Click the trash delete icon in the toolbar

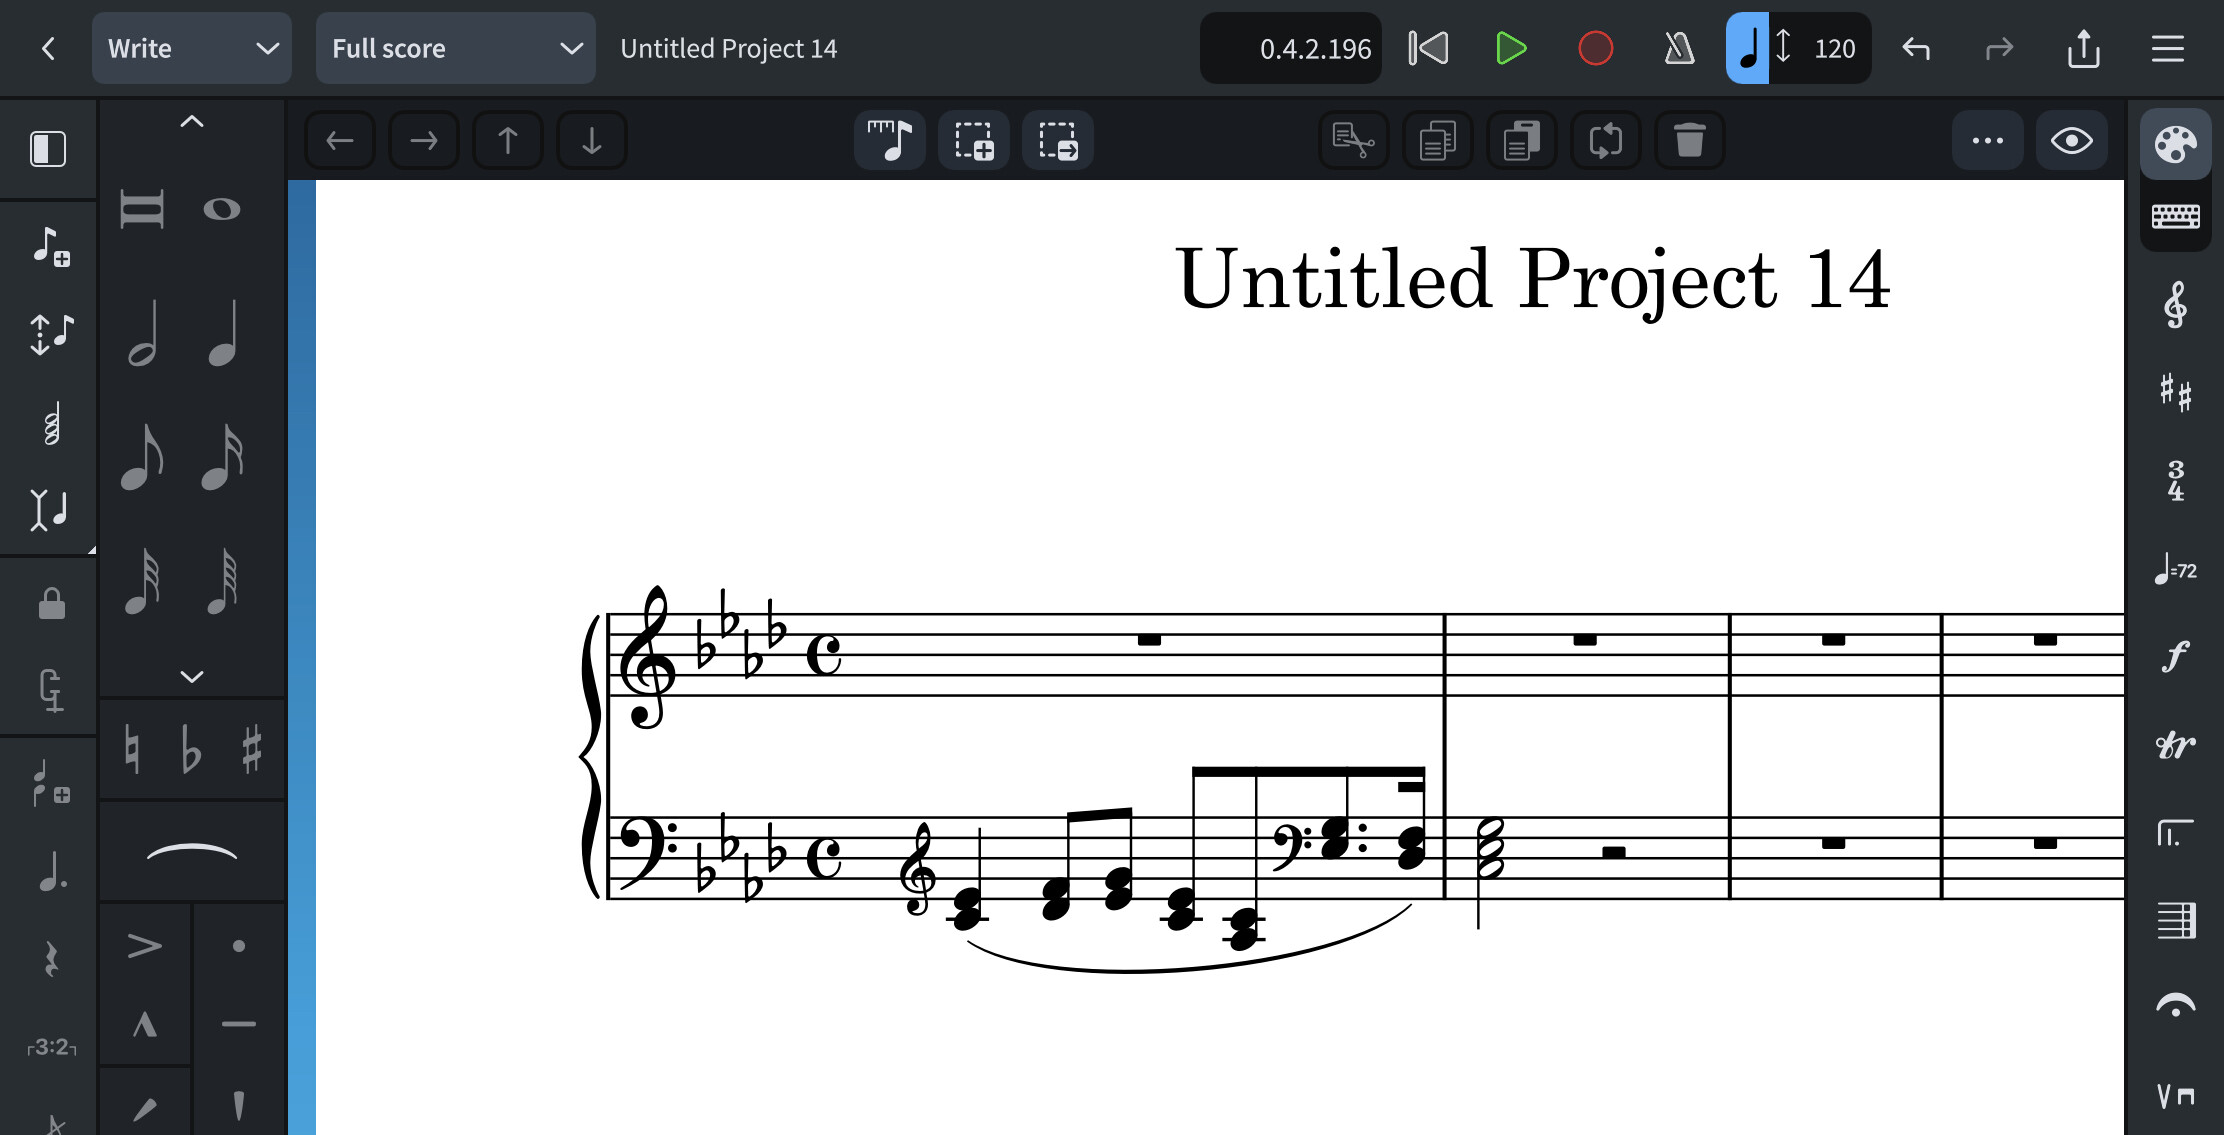tap(1689, 141)
